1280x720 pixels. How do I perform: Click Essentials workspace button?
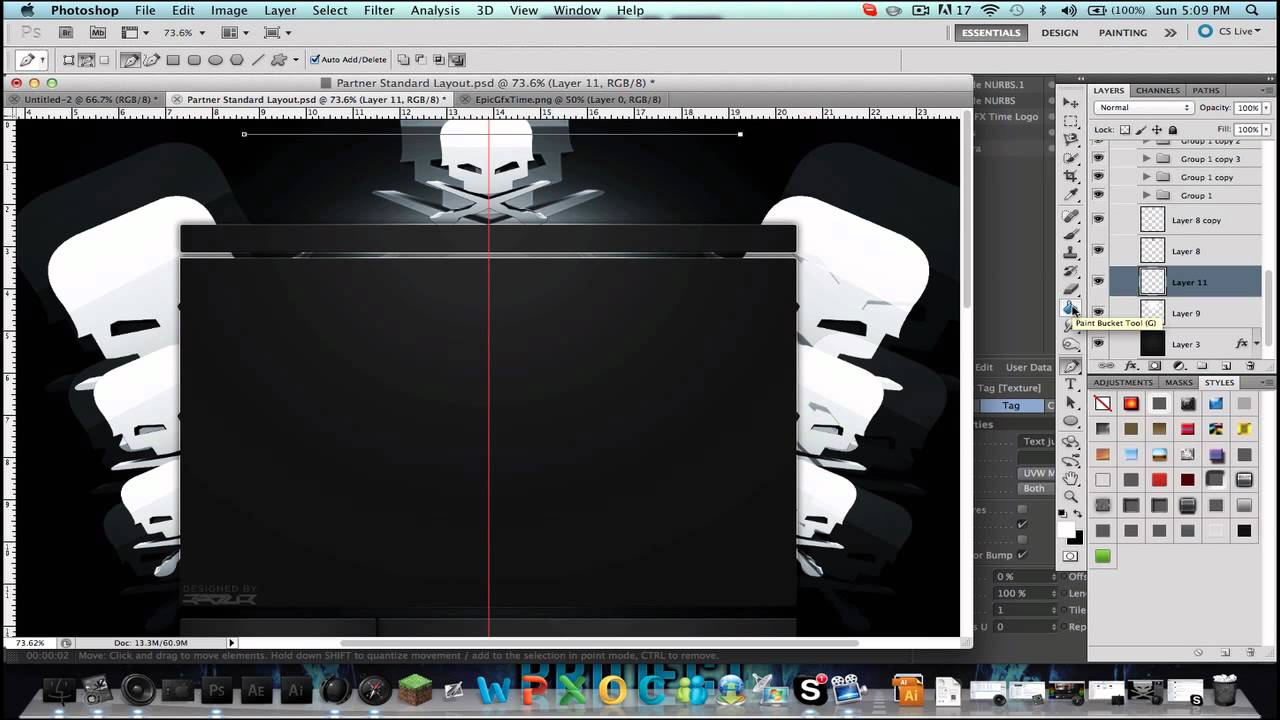pyautogui.click(x=991, y=32)
